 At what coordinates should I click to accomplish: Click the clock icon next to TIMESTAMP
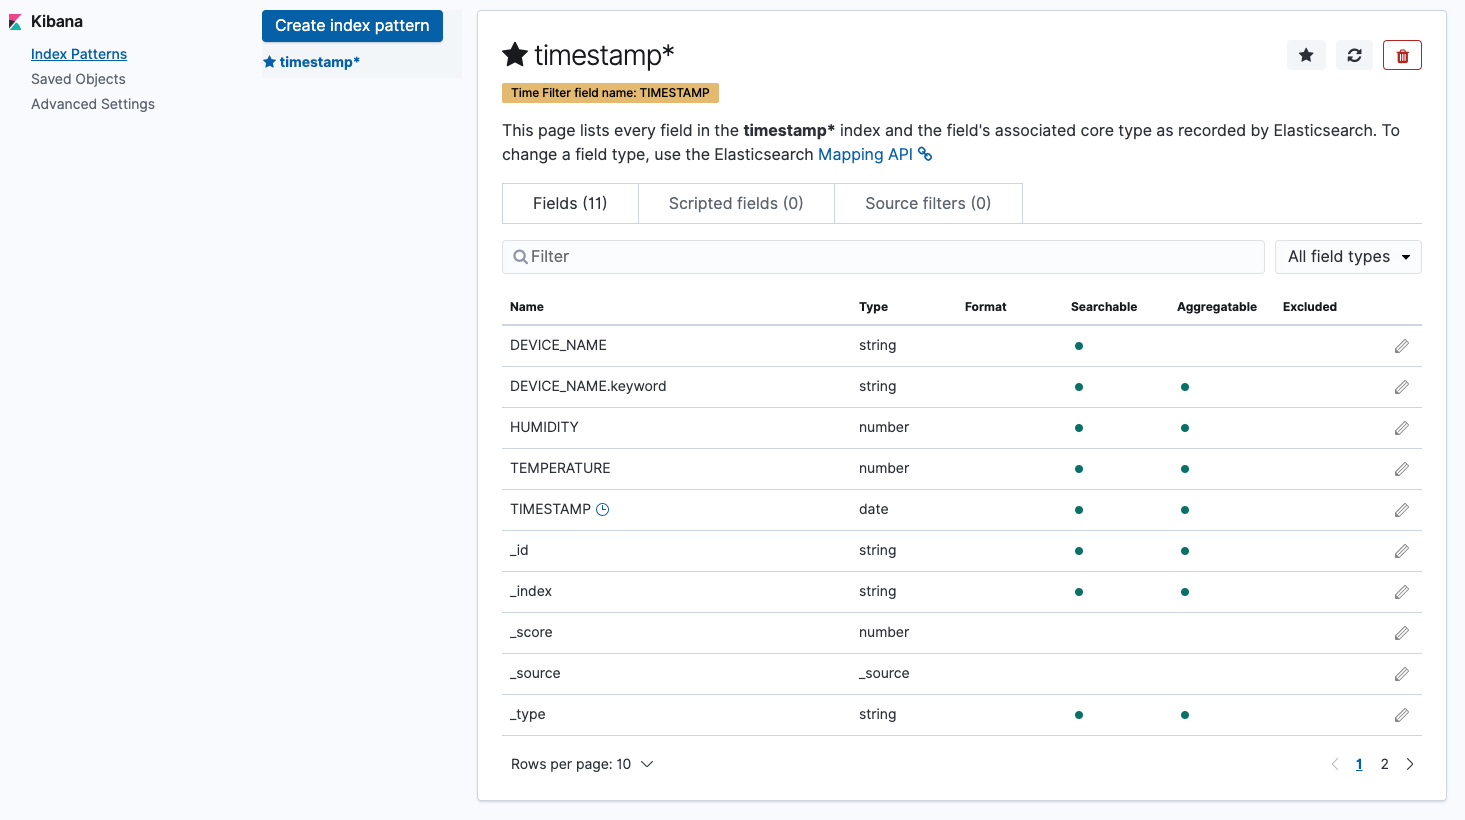(x=603, y=509)
